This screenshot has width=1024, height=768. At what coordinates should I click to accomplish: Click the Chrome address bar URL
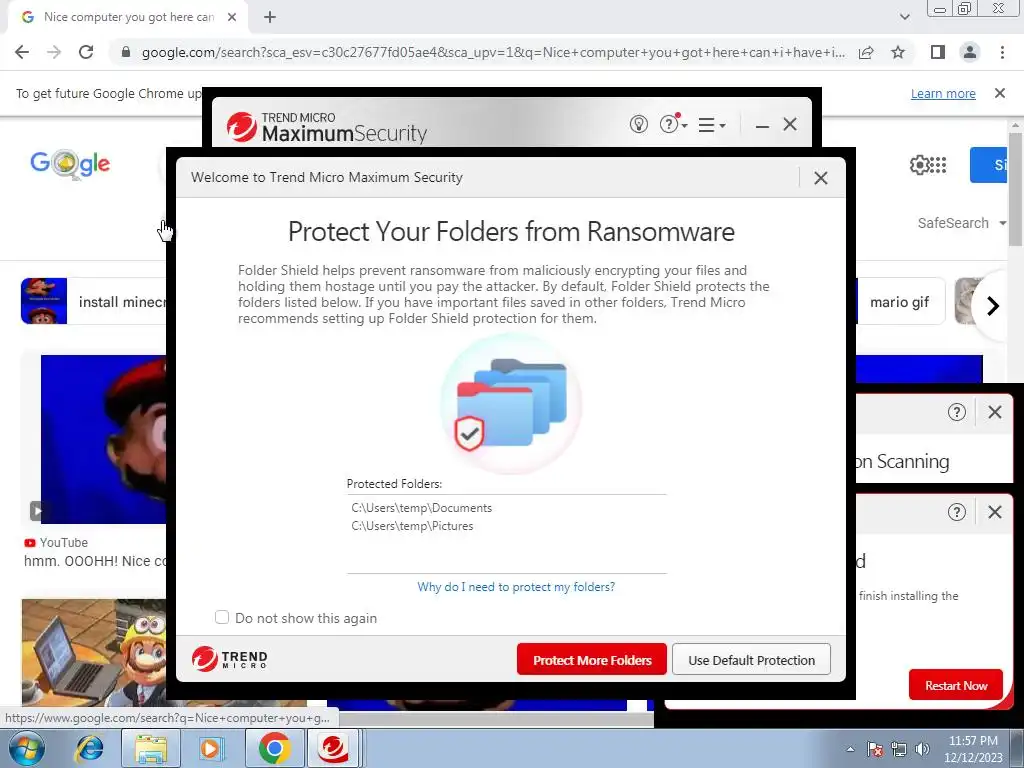[x=493, y=52]
